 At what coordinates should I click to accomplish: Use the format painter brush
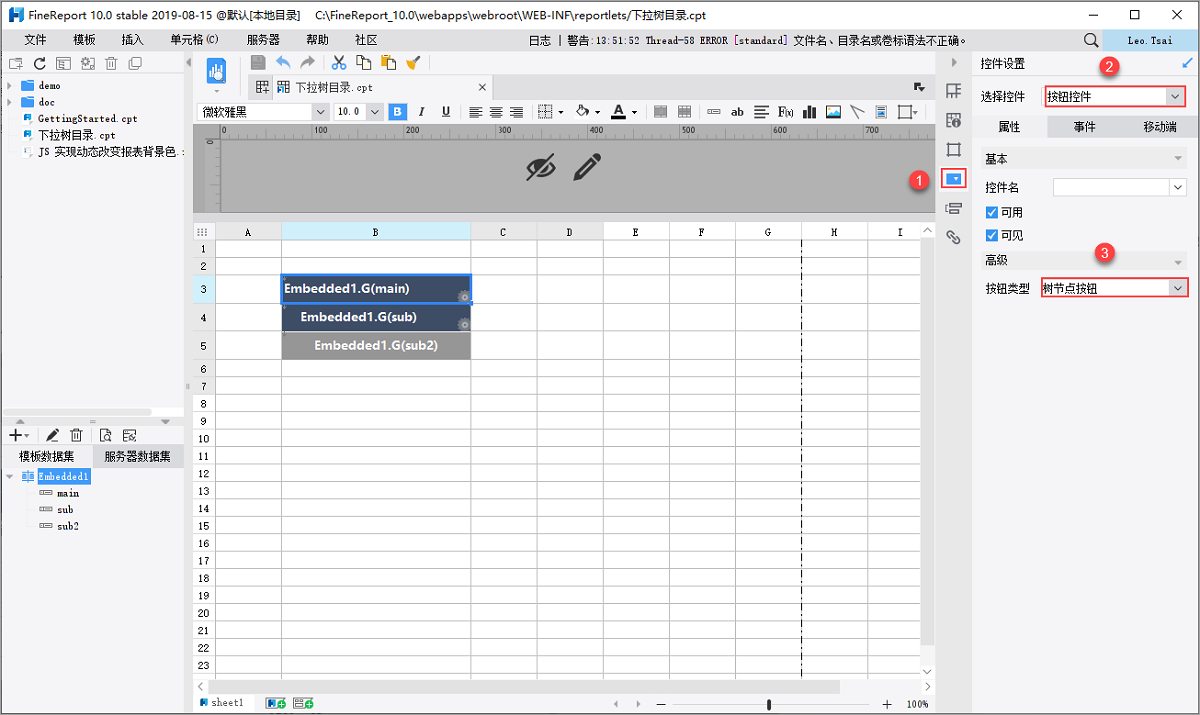pyautogui.click(x=412, y=62)
